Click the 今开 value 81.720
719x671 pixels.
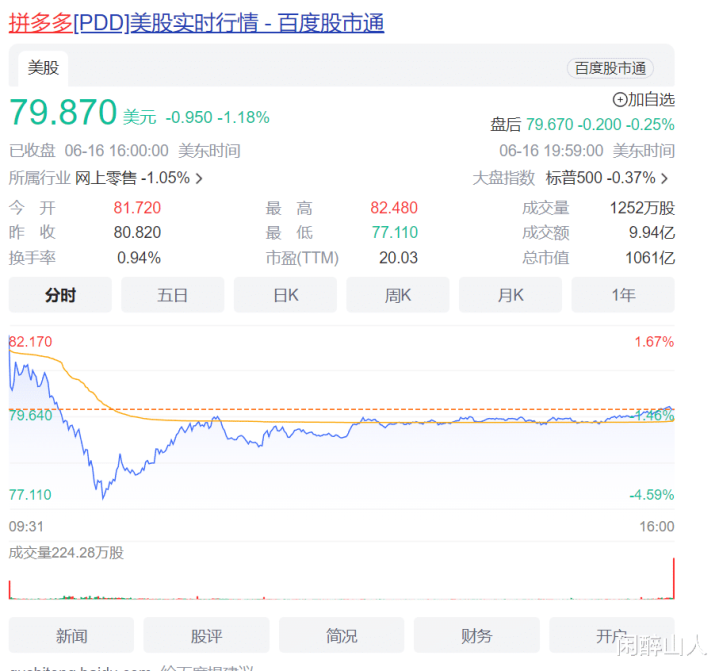137,208
